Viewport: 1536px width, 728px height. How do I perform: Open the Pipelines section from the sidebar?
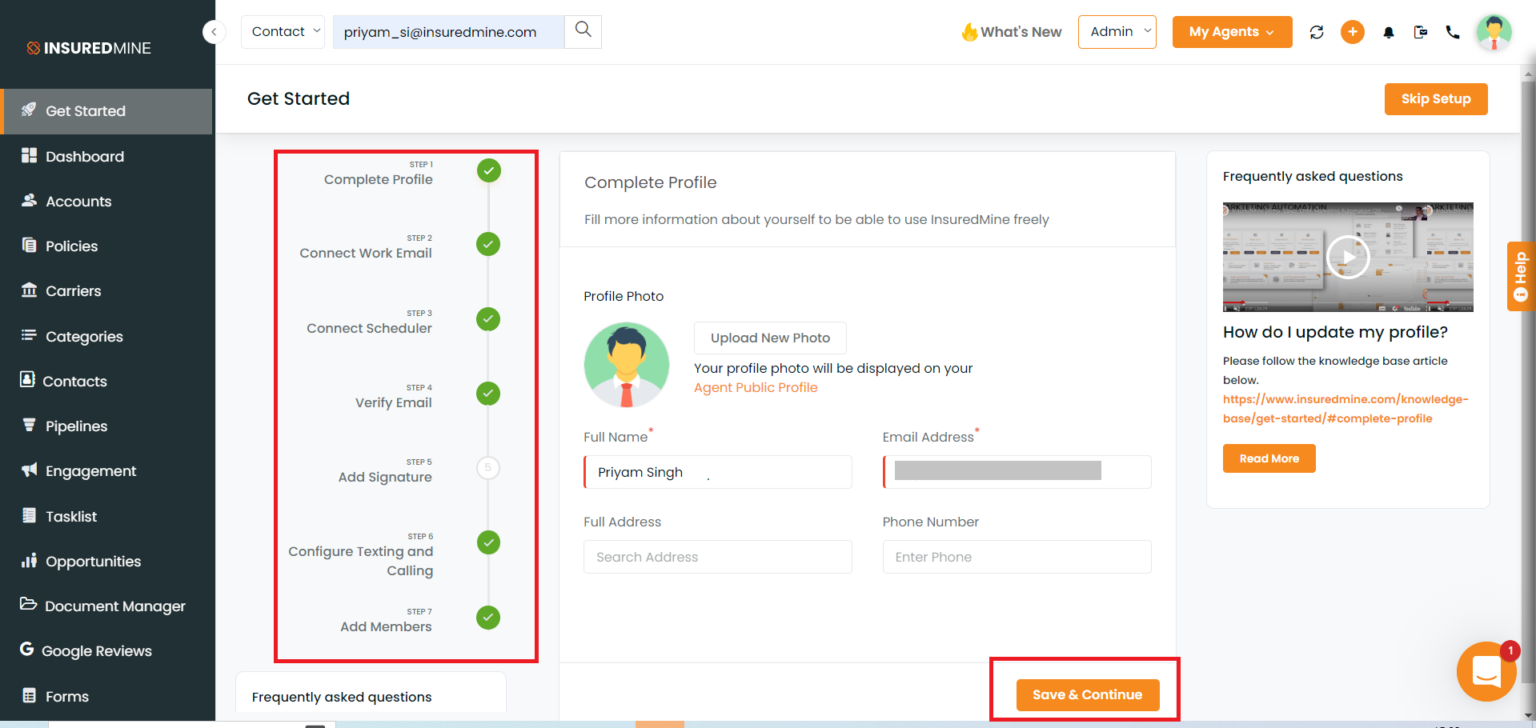pos(75,425)
